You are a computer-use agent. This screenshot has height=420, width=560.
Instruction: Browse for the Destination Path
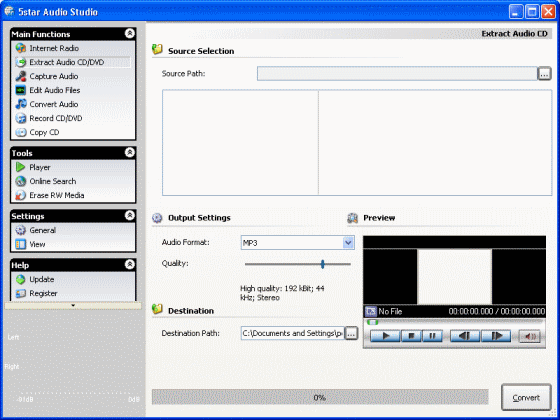click(351, 333)
